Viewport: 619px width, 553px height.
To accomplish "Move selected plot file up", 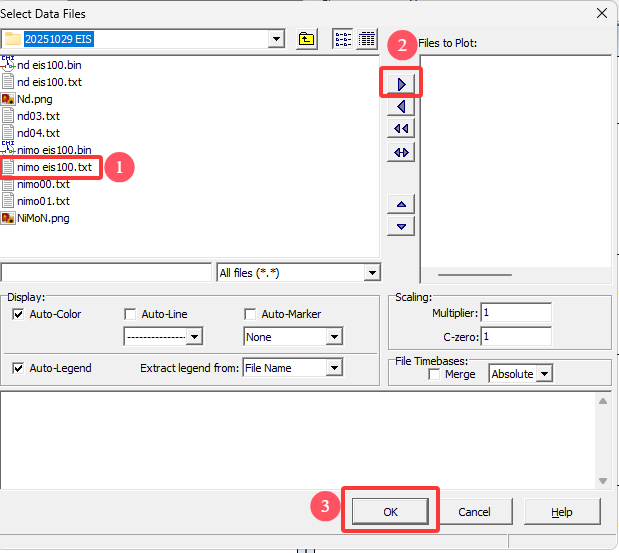I will click(401, 204).
